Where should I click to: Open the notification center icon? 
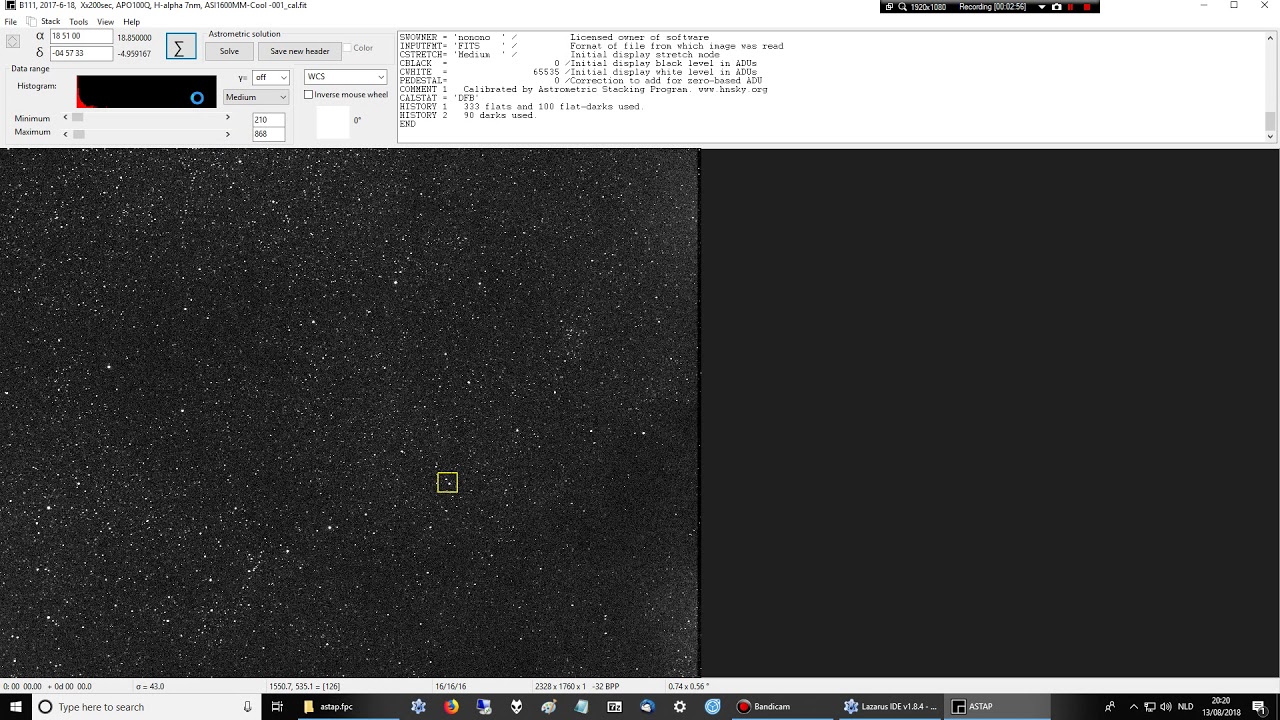[x=1259, y=707]
